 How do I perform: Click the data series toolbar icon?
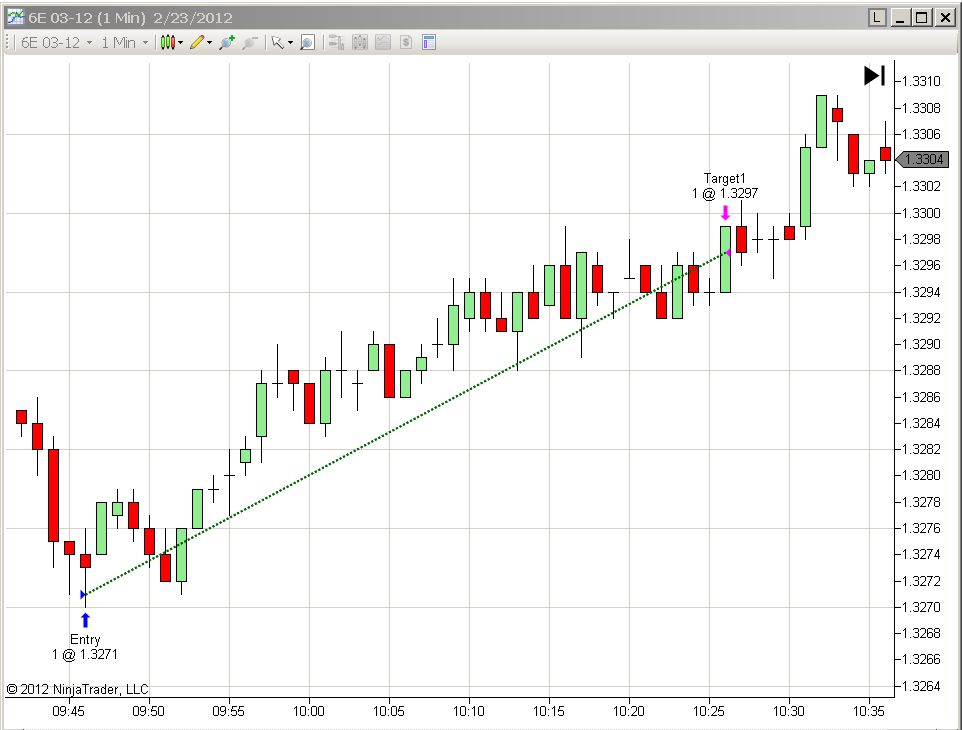(336, 42)
